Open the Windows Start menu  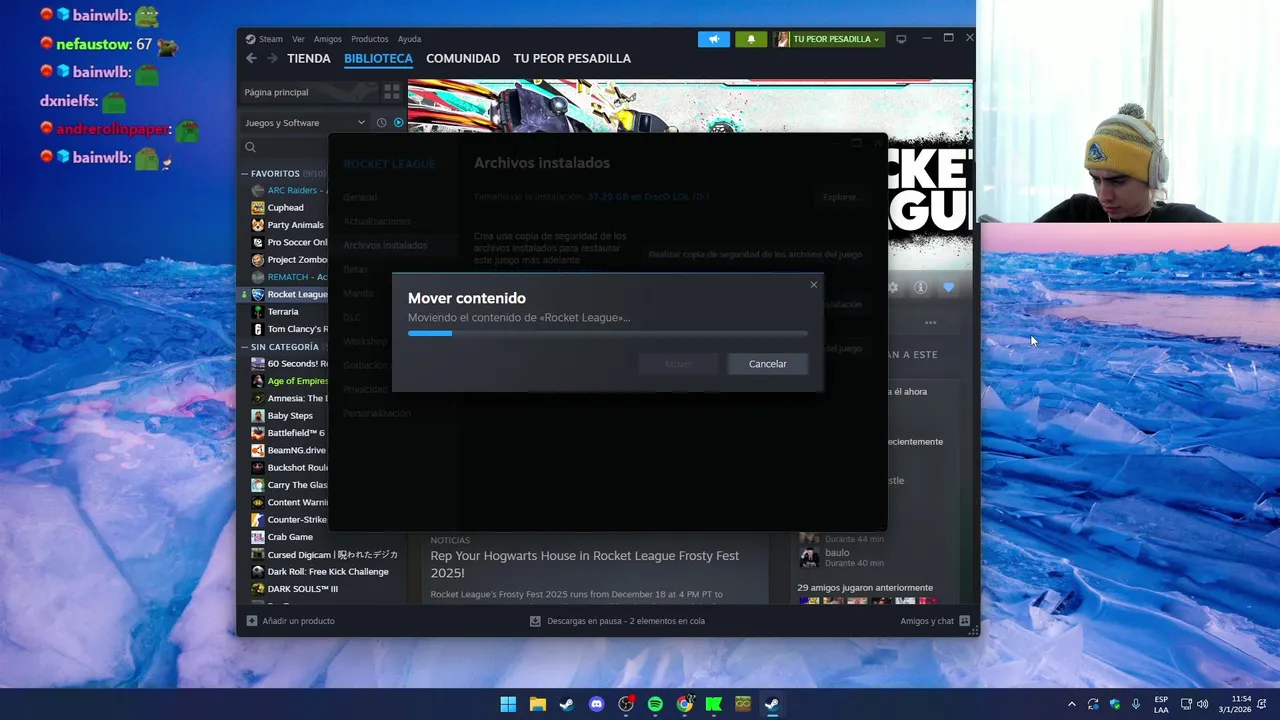pos(508,704)
